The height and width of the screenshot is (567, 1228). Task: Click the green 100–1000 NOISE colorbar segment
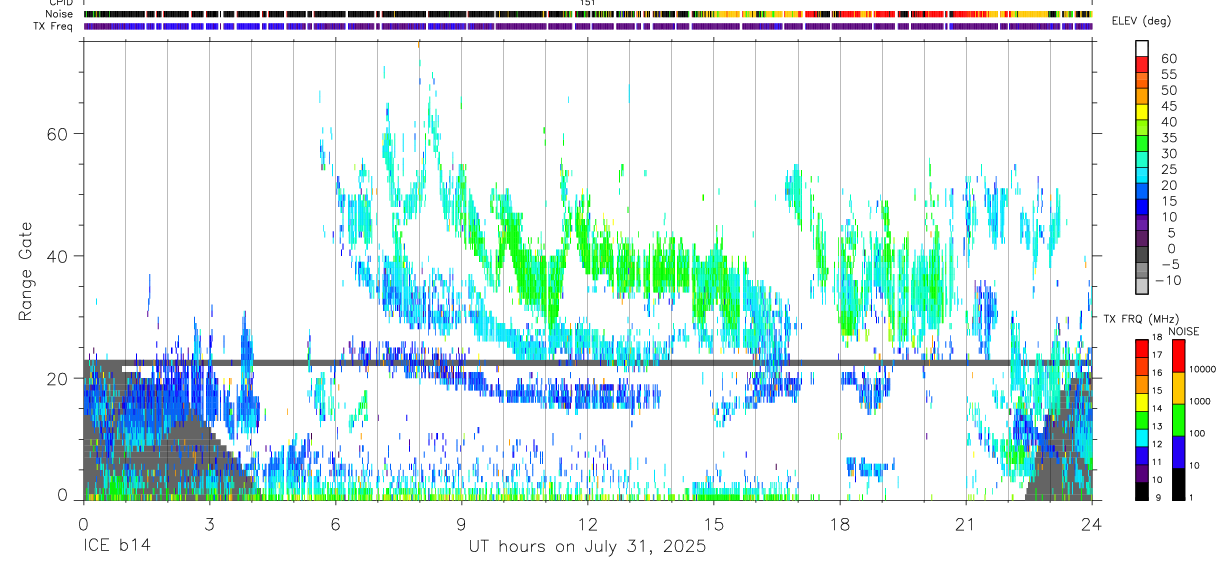1179,420
